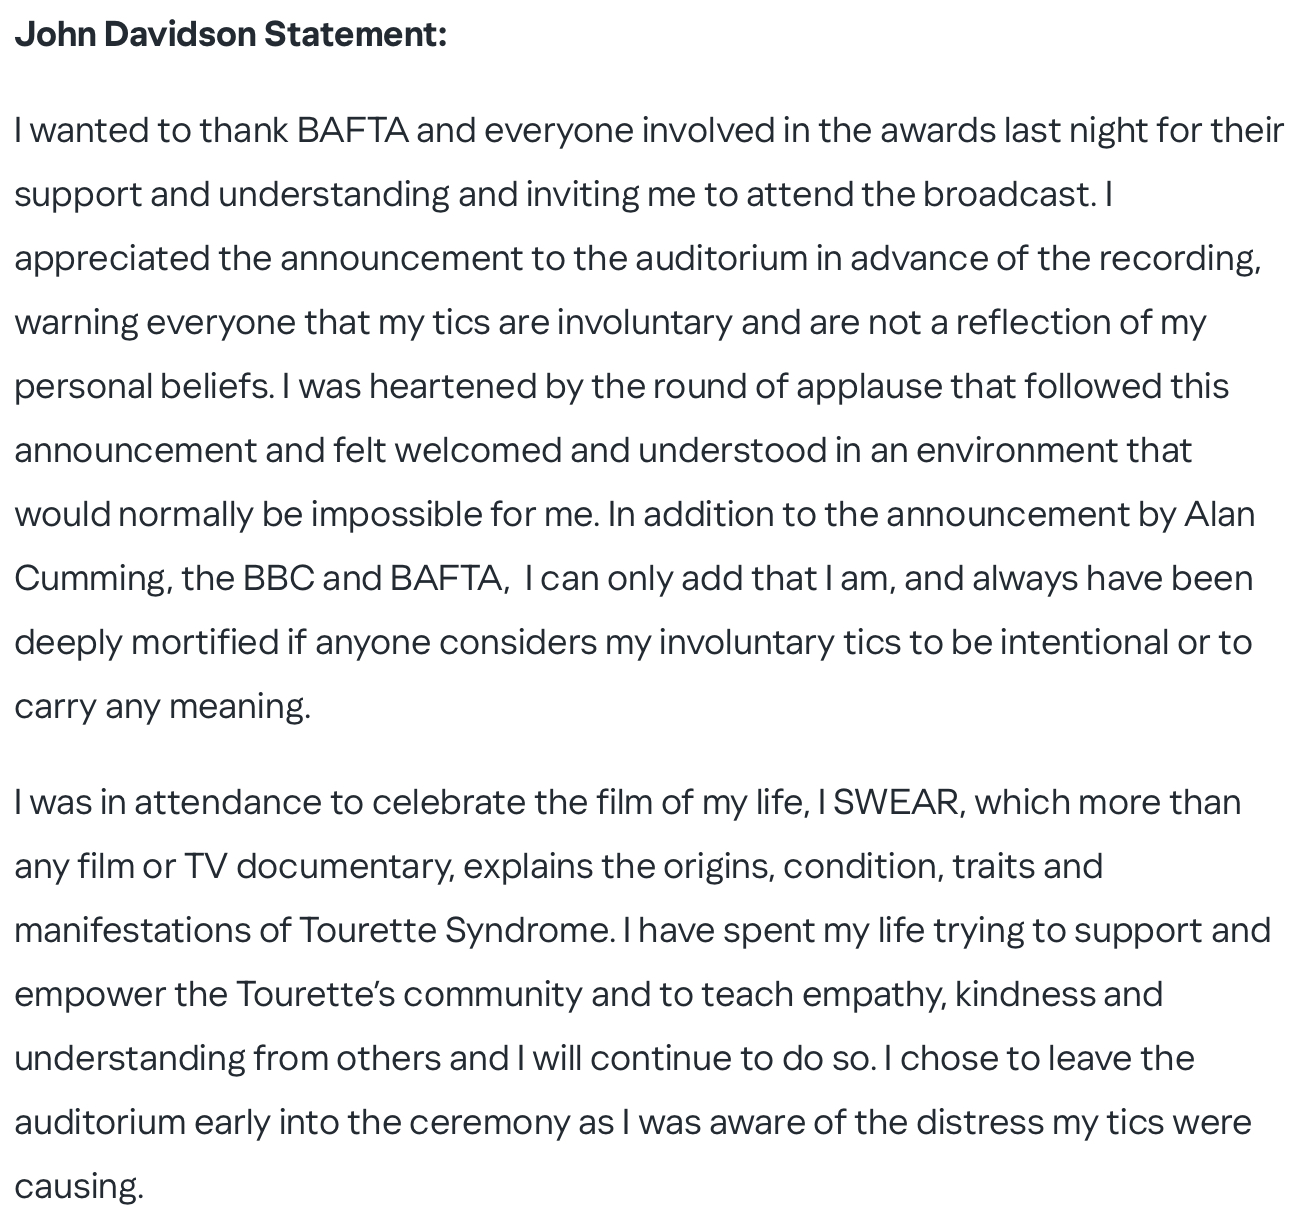Click the phrase "carry any meaning."
The image size is (1304, 1220).
(x=162, y=706)
